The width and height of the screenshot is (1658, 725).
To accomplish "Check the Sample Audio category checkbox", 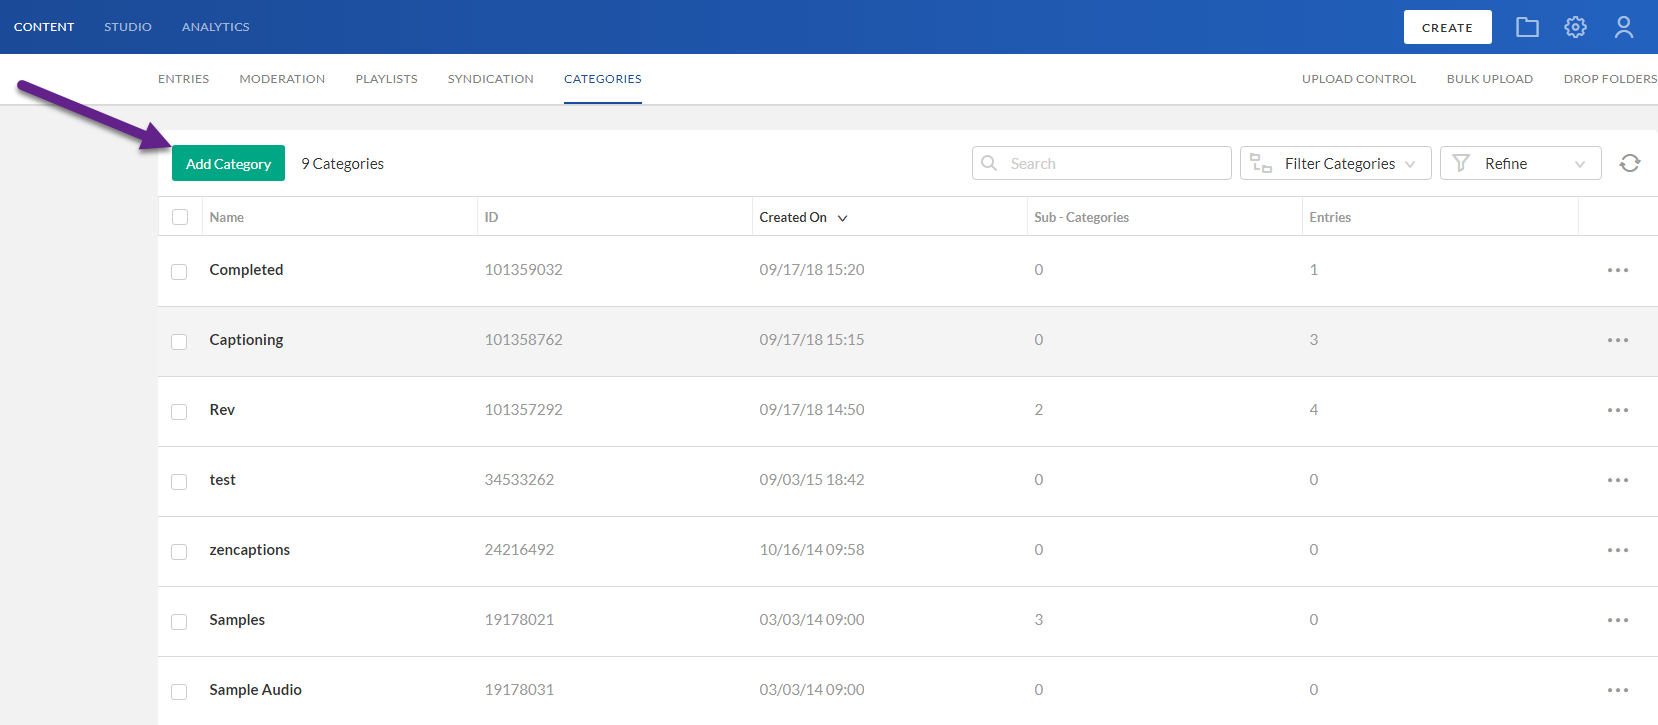I will 179,692.
